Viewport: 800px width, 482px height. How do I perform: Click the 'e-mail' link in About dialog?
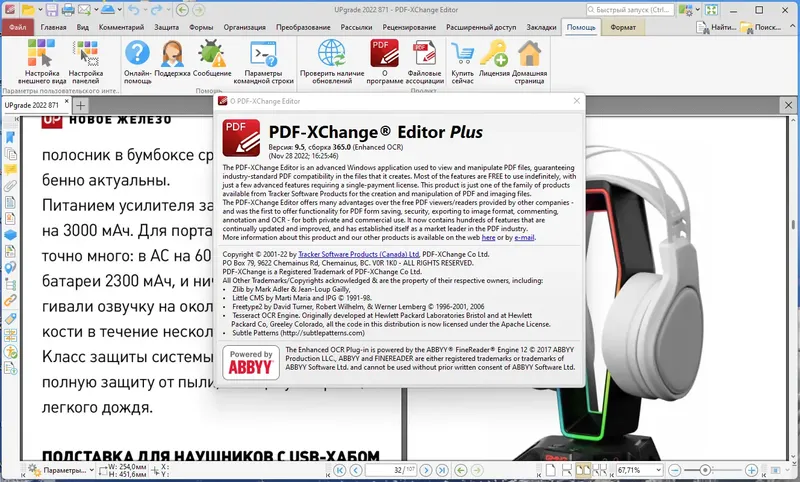click(x=524, y=237)
